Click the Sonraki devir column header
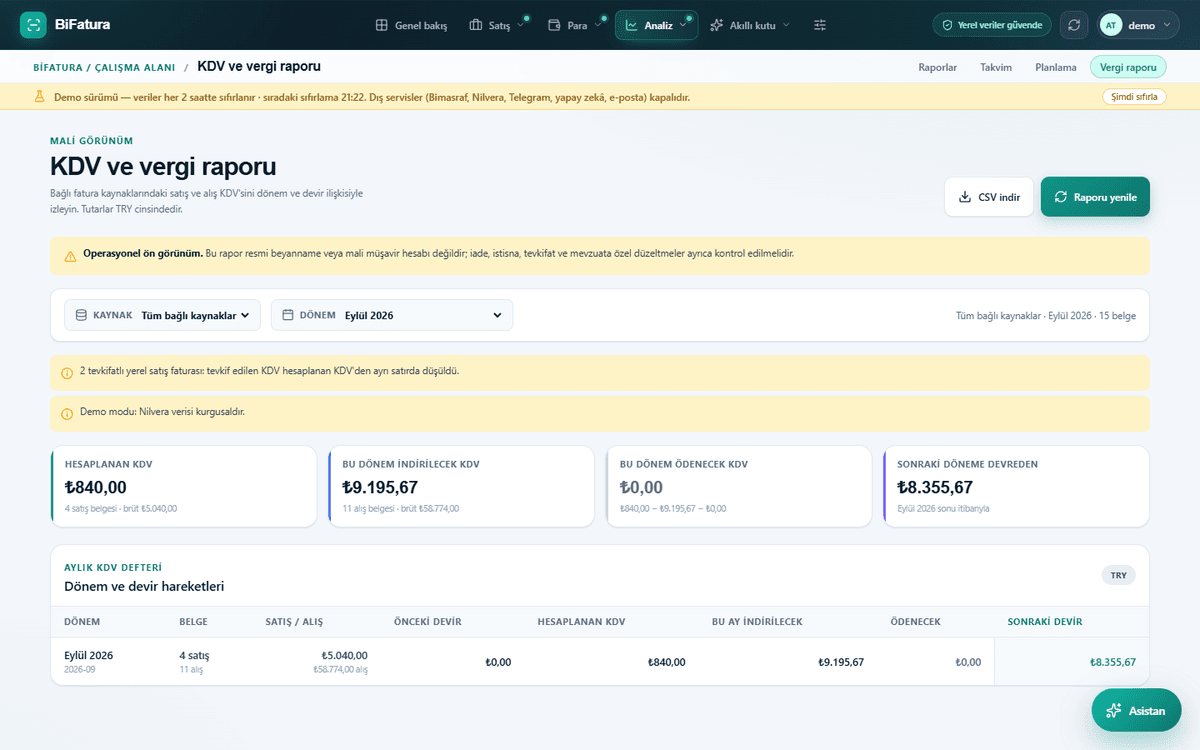Image resolution: width=1200 pixels, height=750 pixels. pos(1044,622)
